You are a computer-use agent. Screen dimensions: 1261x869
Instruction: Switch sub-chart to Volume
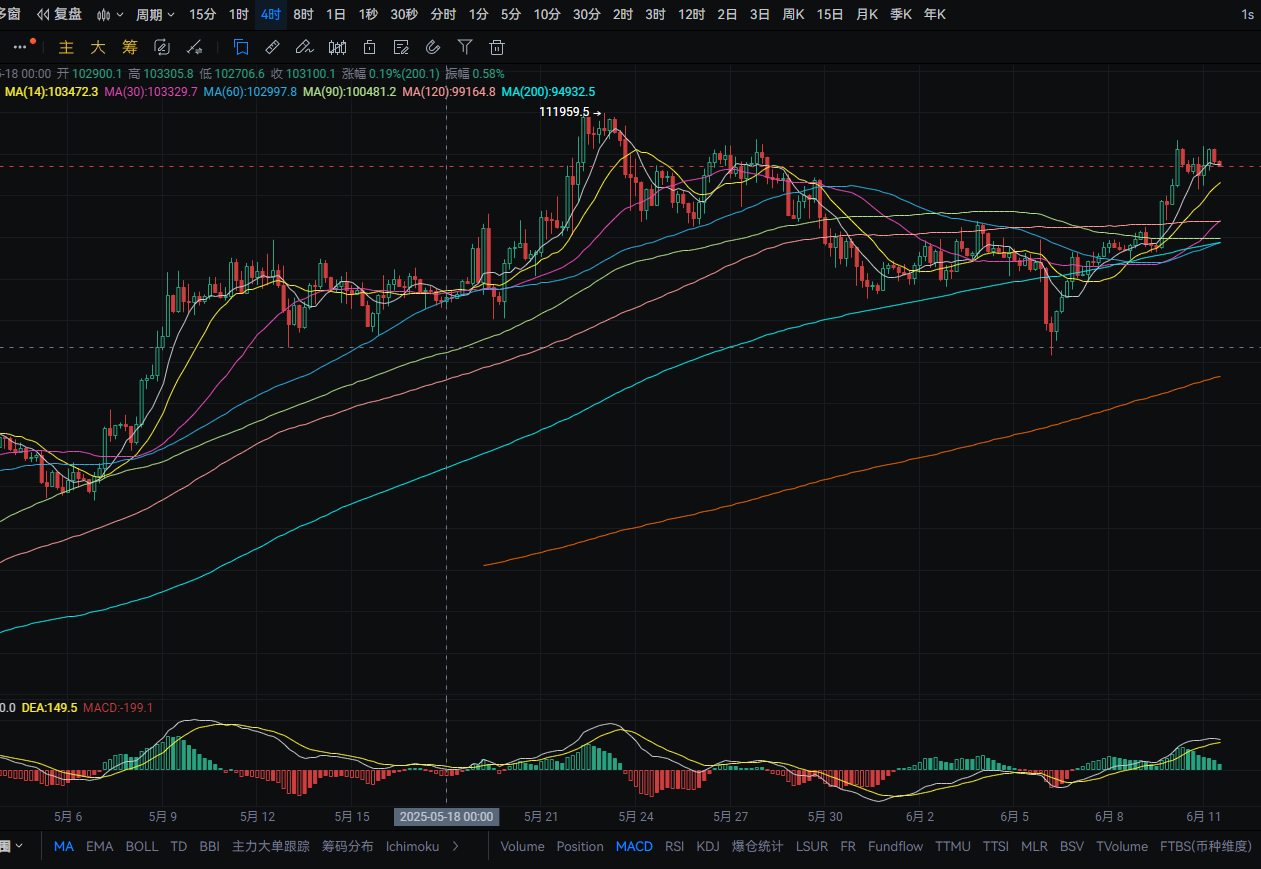click(522, 846)
